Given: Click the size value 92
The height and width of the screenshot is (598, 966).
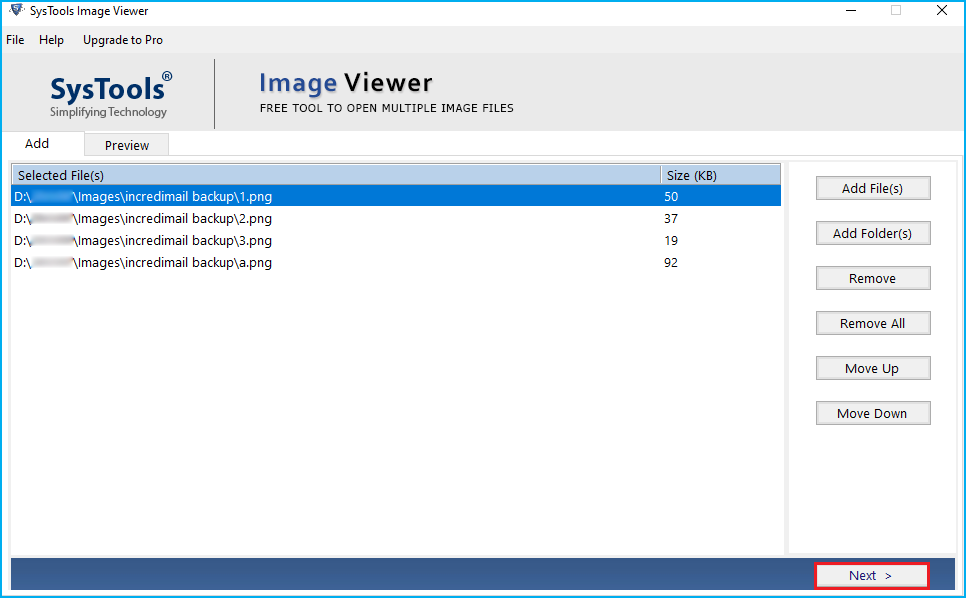Looking at the screenshot, I should click(671, 263).
